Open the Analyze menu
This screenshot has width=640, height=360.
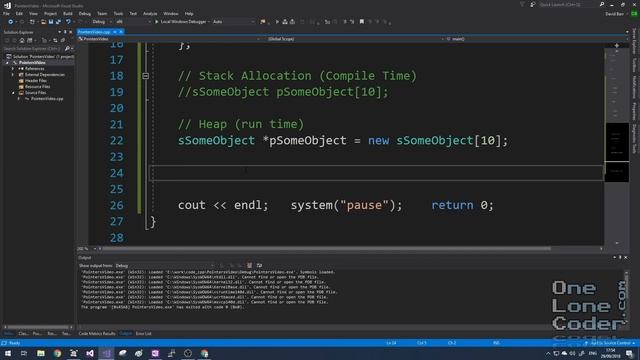point(150,13)
